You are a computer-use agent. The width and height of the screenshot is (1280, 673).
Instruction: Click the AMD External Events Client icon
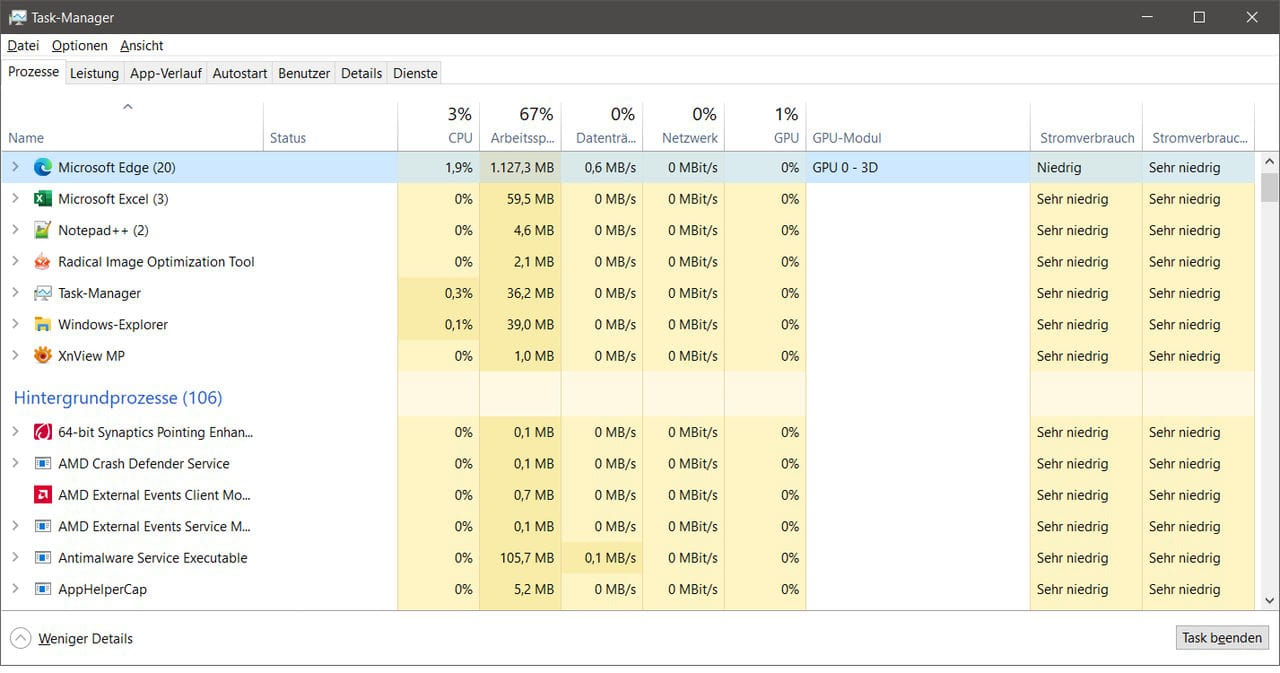(x=42, y=495)
